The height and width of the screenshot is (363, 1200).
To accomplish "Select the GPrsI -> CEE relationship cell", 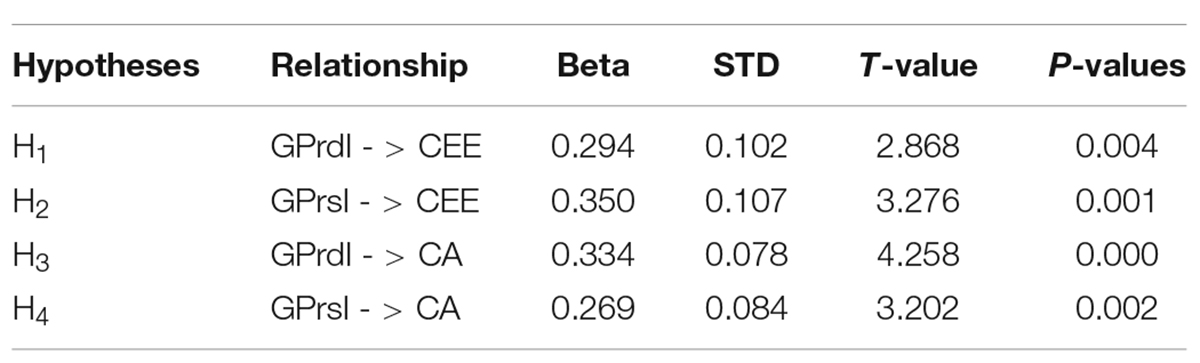I will 375,201.
